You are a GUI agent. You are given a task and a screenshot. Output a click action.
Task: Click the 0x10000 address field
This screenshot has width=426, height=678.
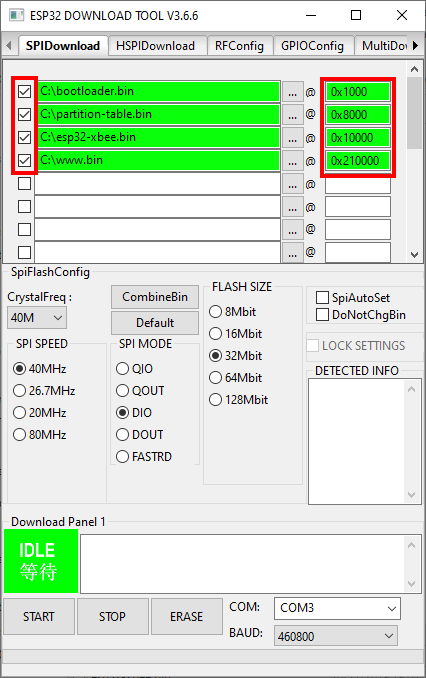[358, 138]
